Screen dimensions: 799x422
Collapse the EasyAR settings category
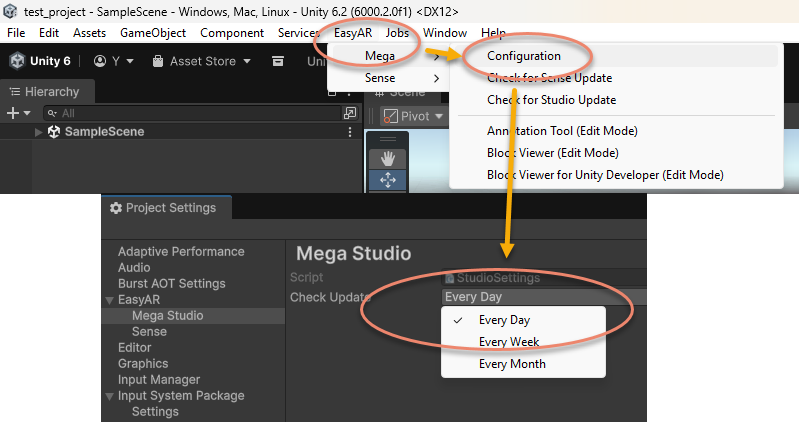pyautogui.click(x=109, y=300)
